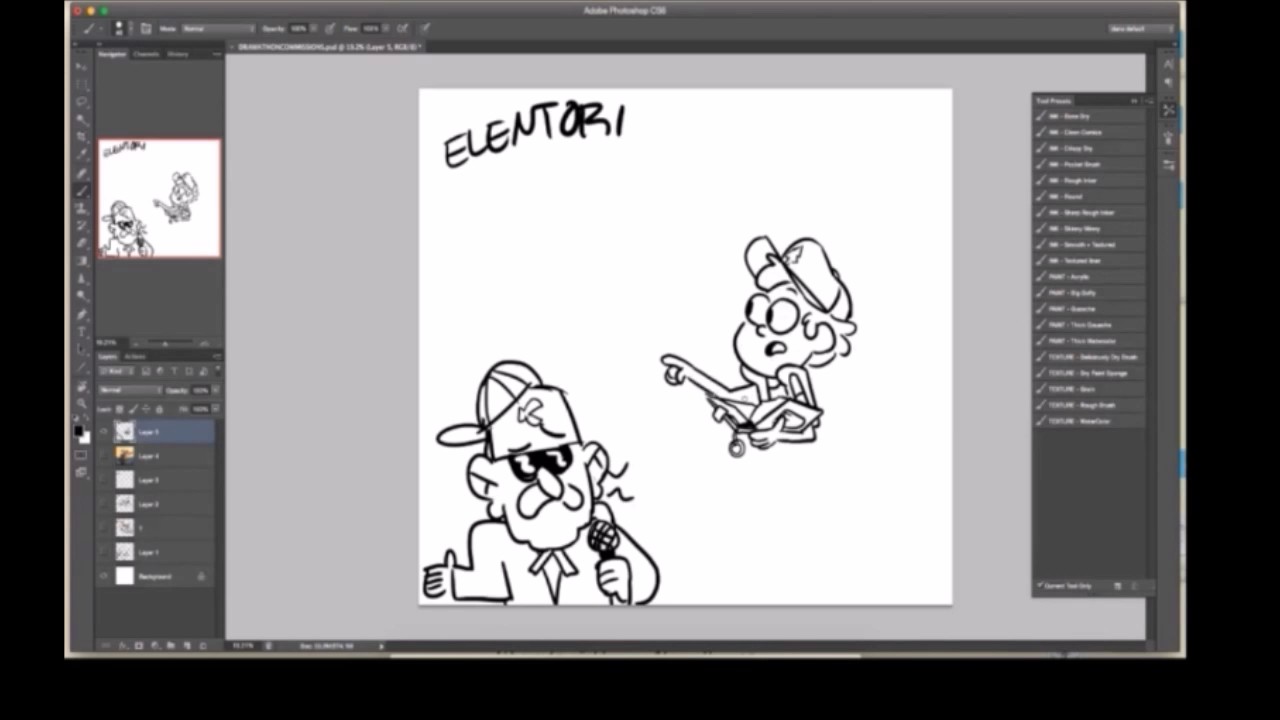Image resolution: width=1280 pixels, height=720 pixels.
Task: Hide Layer 5 using its eye icon
Action: coord(104,432)
